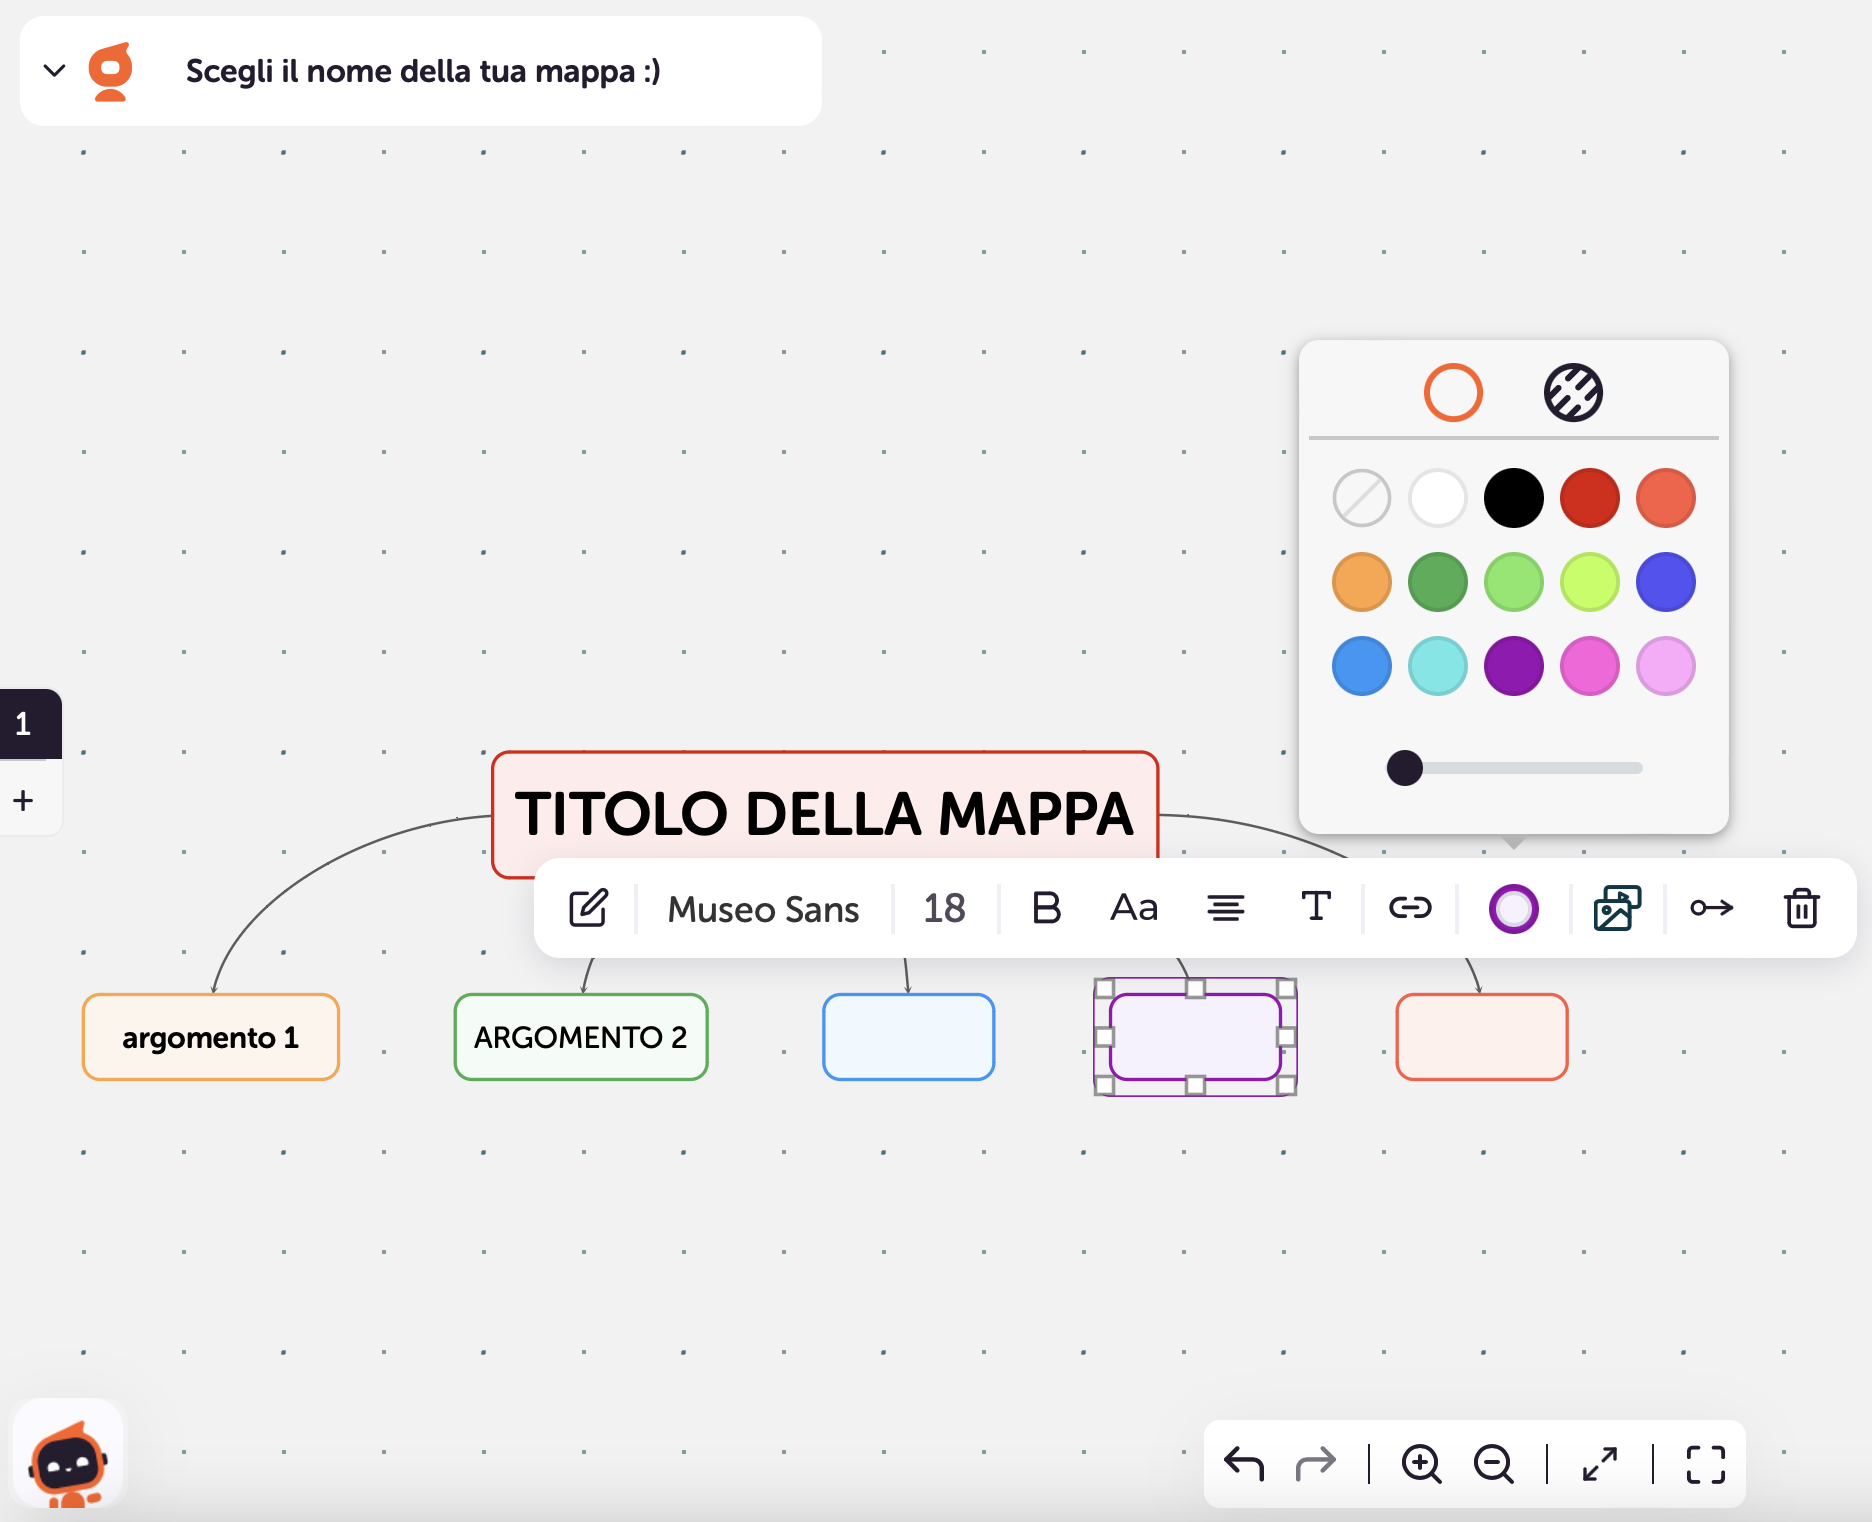Insert a link using the chain icon
This screenshot has width=1872, height=1522.
[x=1409, y=908]
